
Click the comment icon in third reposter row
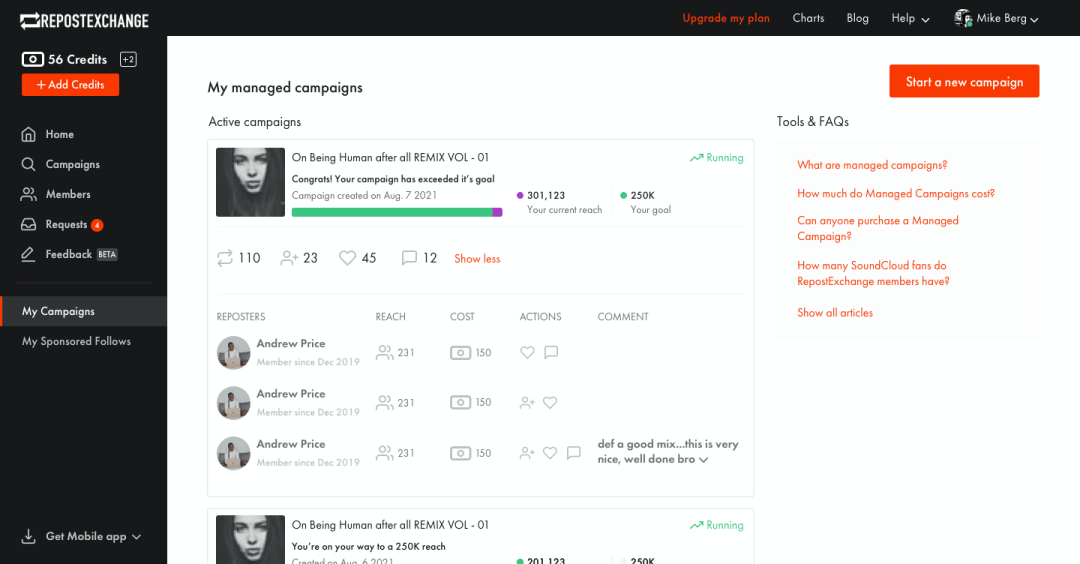[x=573, y=453]
